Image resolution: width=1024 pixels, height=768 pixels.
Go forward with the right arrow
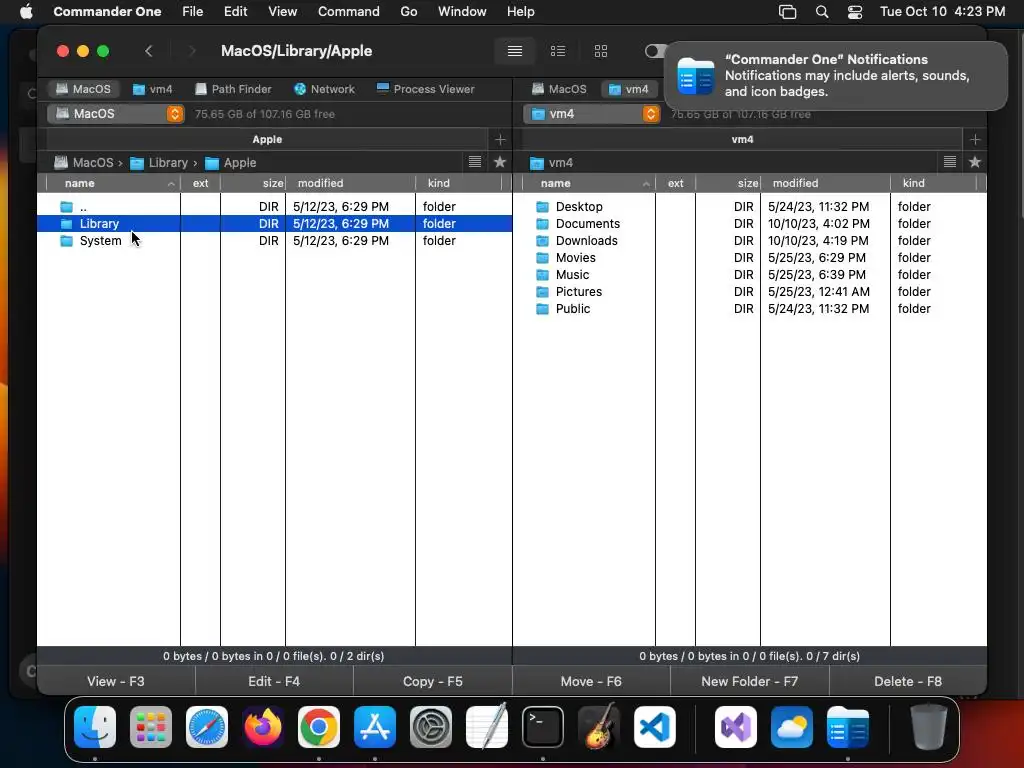[x=191, y=51]
